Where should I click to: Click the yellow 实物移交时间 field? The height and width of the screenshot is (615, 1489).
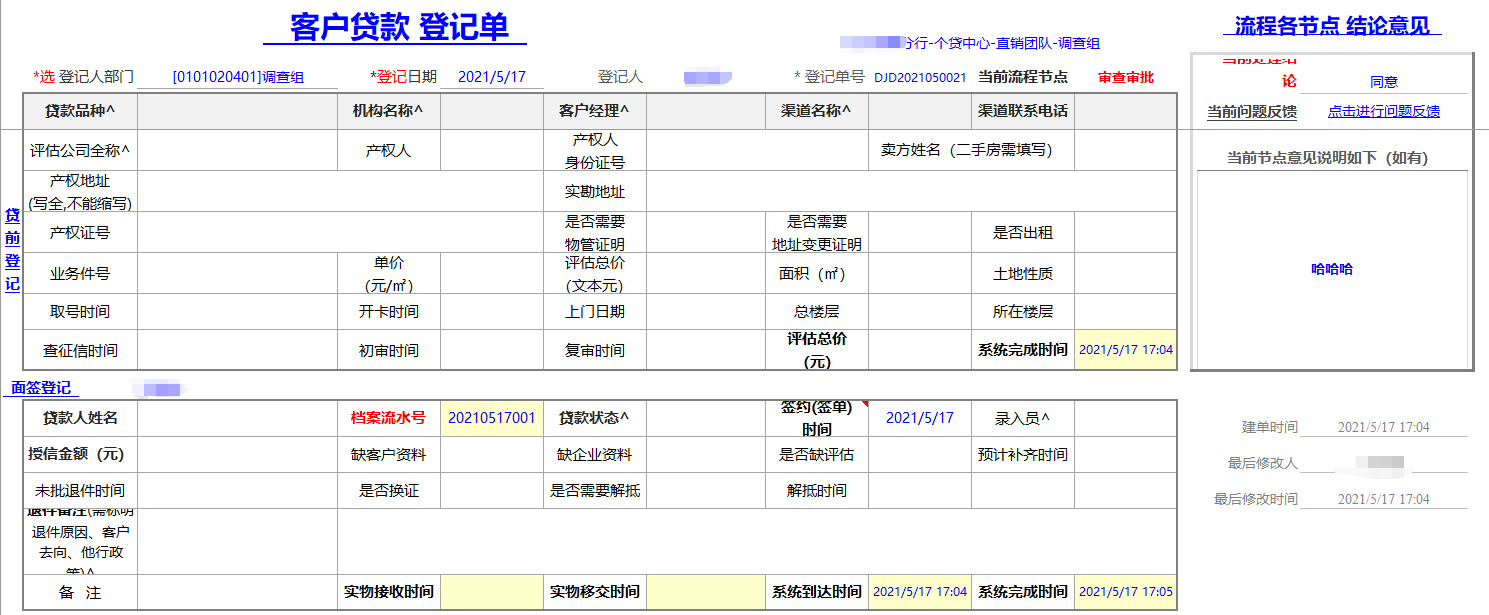pos(706,592)
